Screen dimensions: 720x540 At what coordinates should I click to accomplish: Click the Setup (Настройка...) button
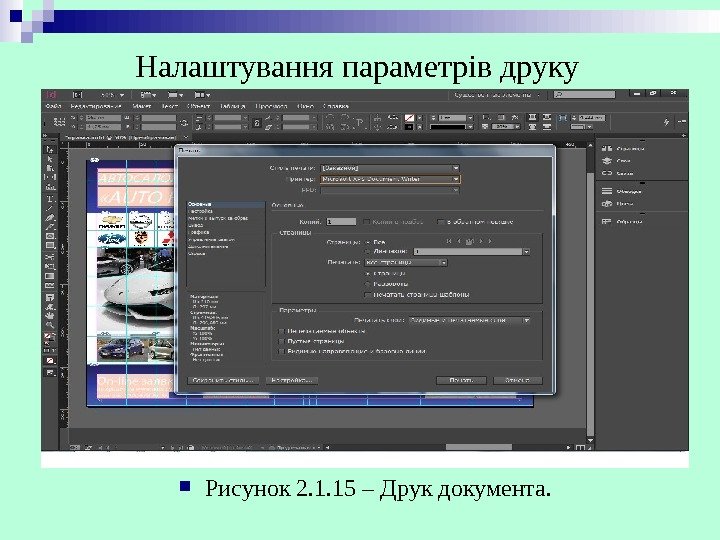[292, 380]
